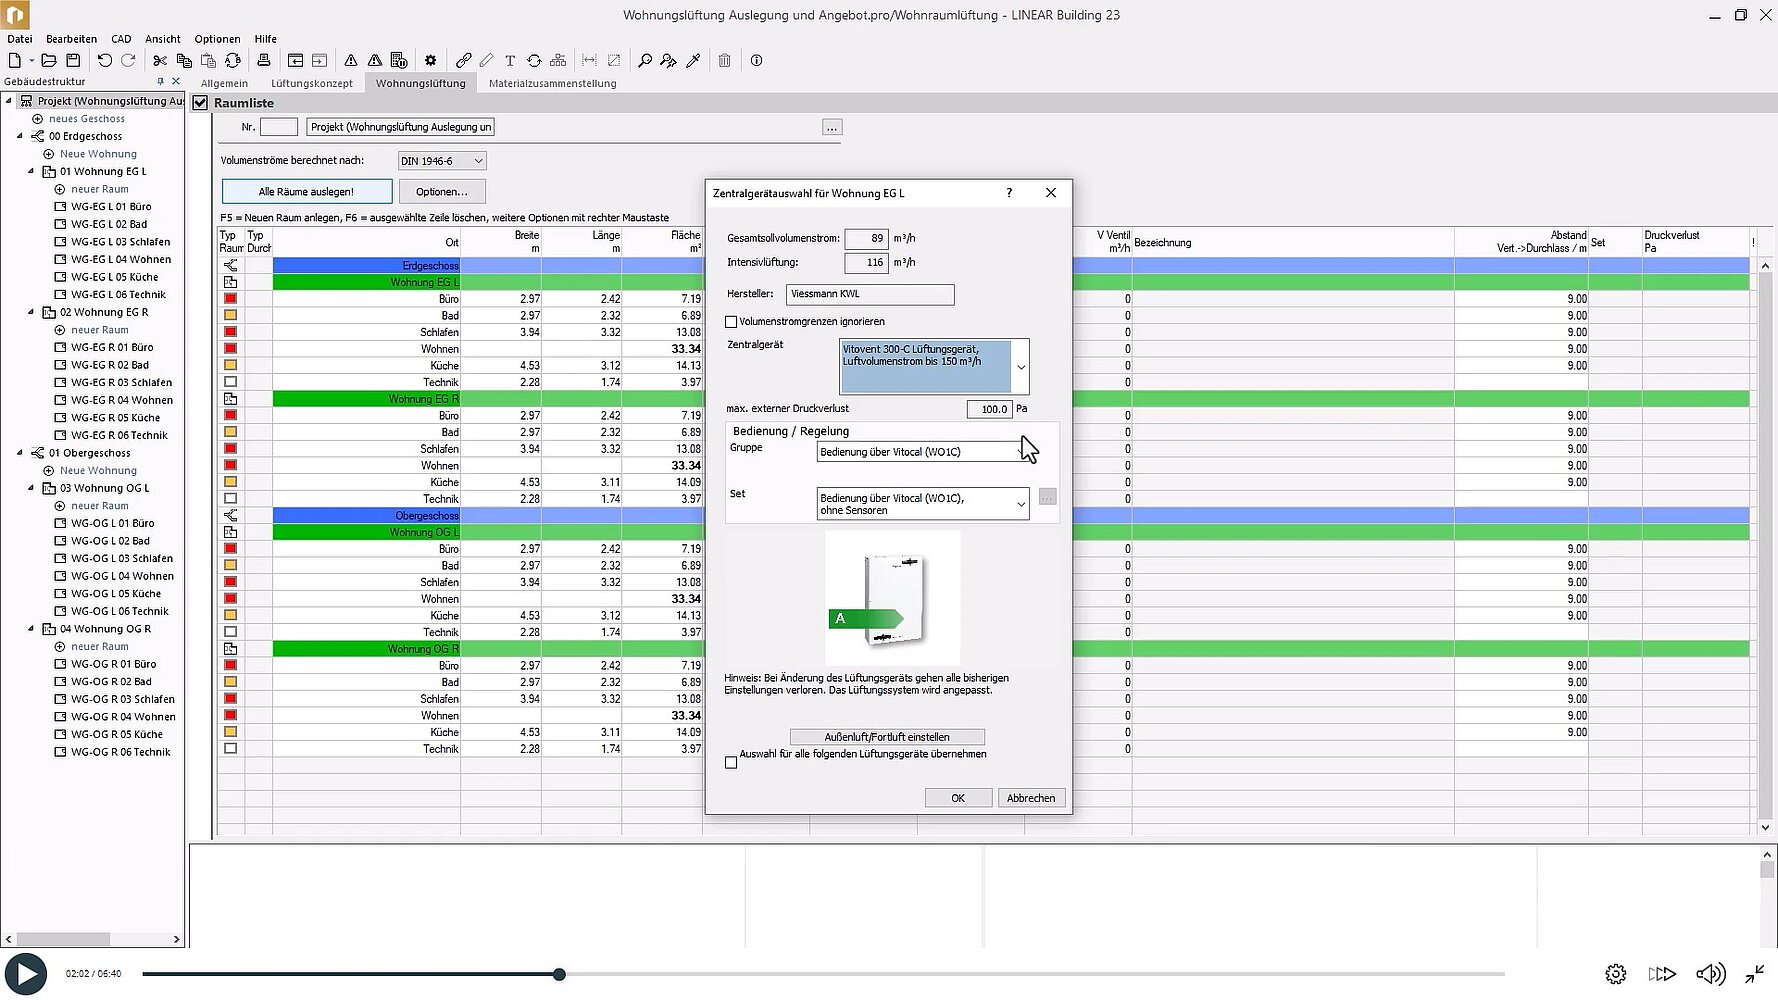The image size is (1778, 1000).
Task: Click the scissors cut icon in toolbar
Action: [x=160, y=61]
